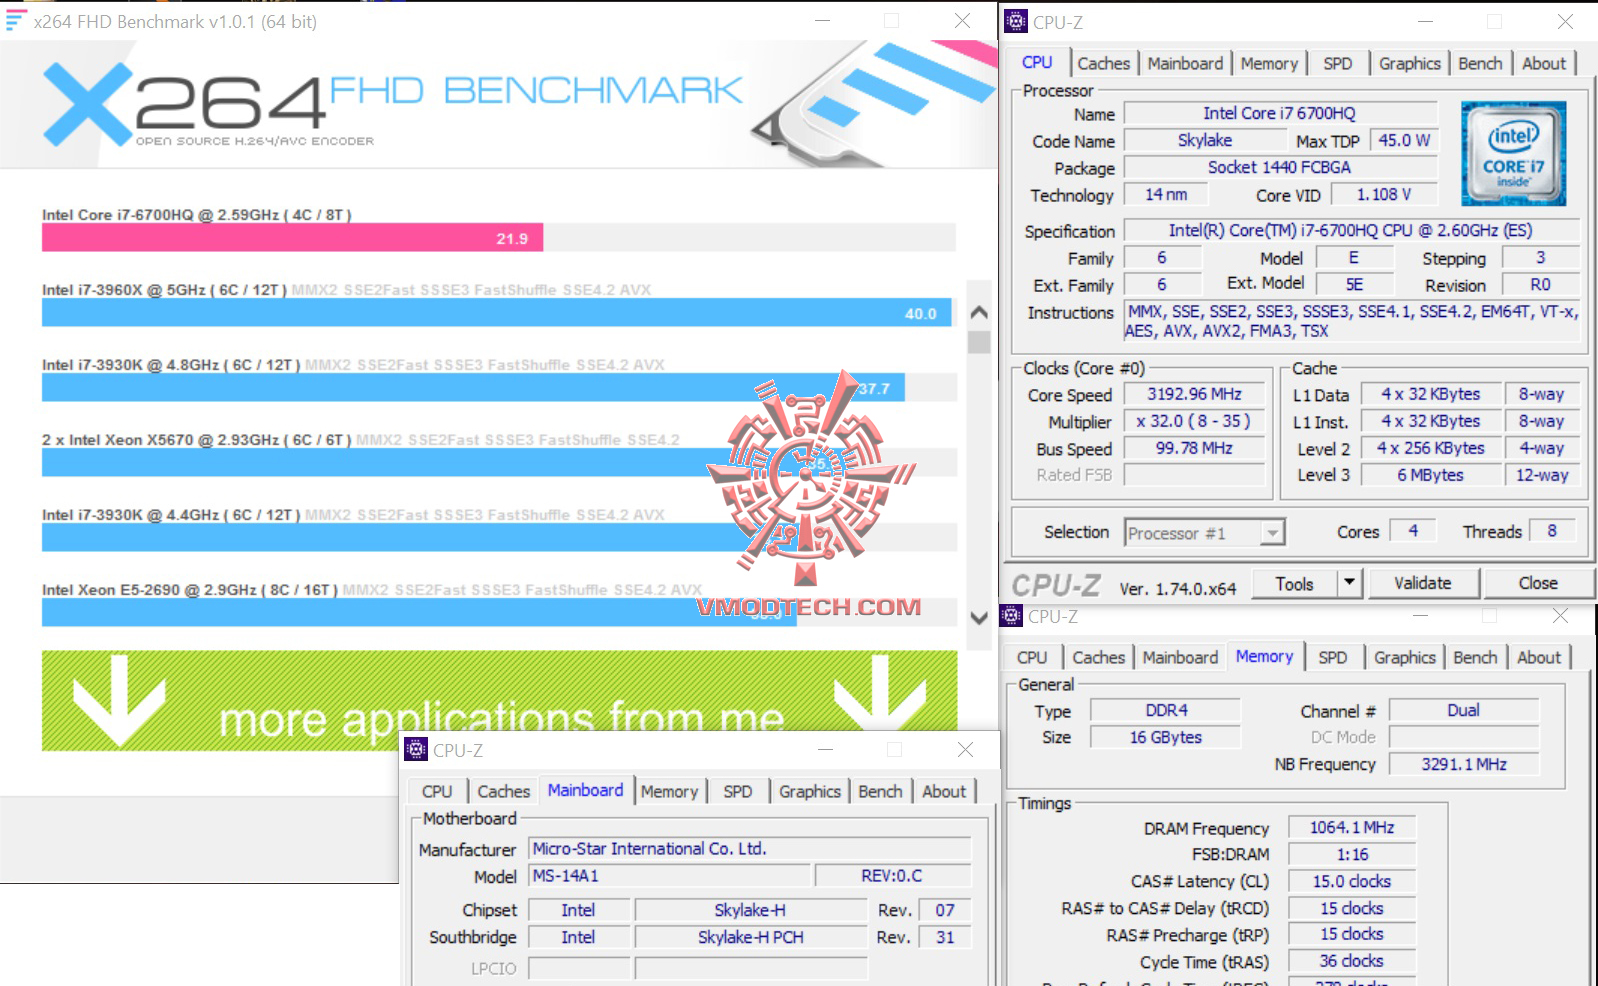Screen dimensions: 1598x986
Task: Click the Code Name value "Skylake"
Action: click(x=1204, y=141)
